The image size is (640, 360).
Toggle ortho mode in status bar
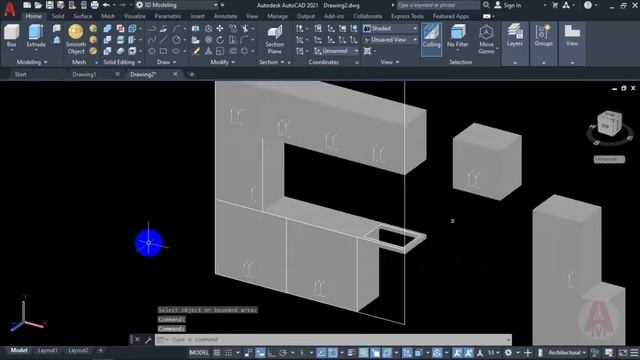tap(271, 353)
